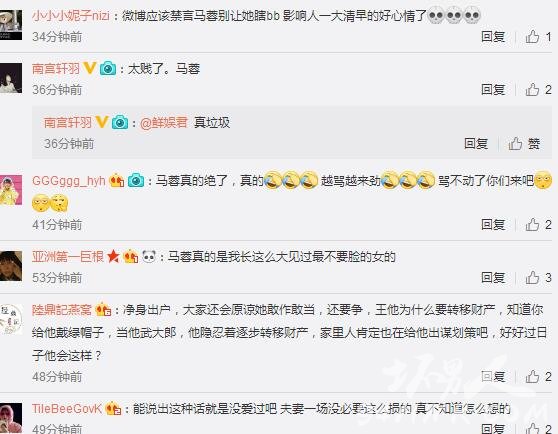The width and height of the screenshot is (558, 434).
Task: Click the camera badge beside GGGggg_hyh
Action: (136, 181)
